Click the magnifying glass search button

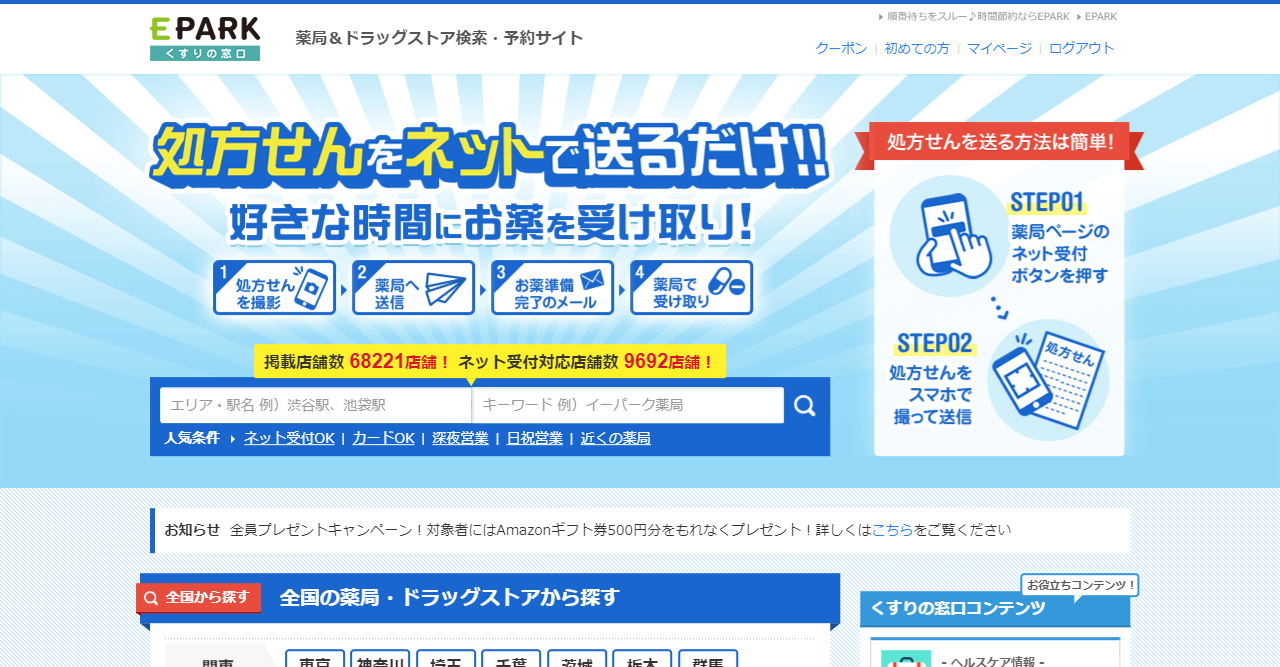pyautogui.click(x=805, y=405)
